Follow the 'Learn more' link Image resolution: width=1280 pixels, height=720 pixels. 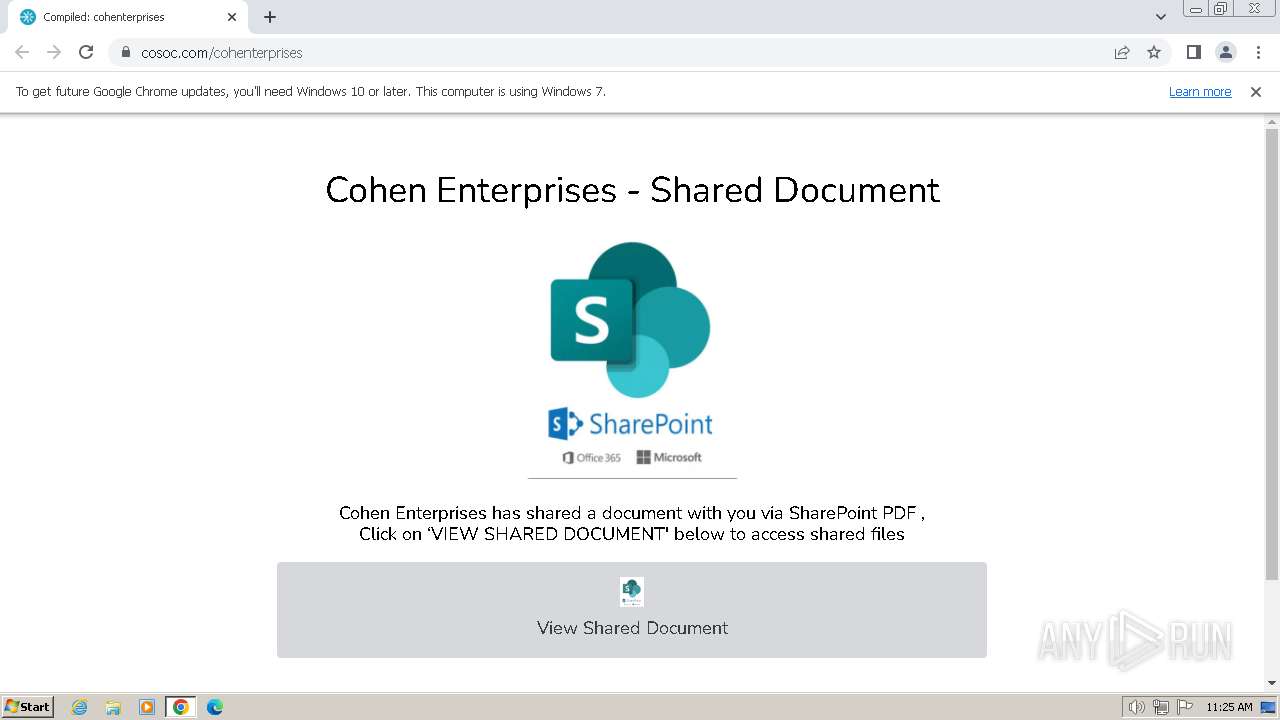[1200, 91]
